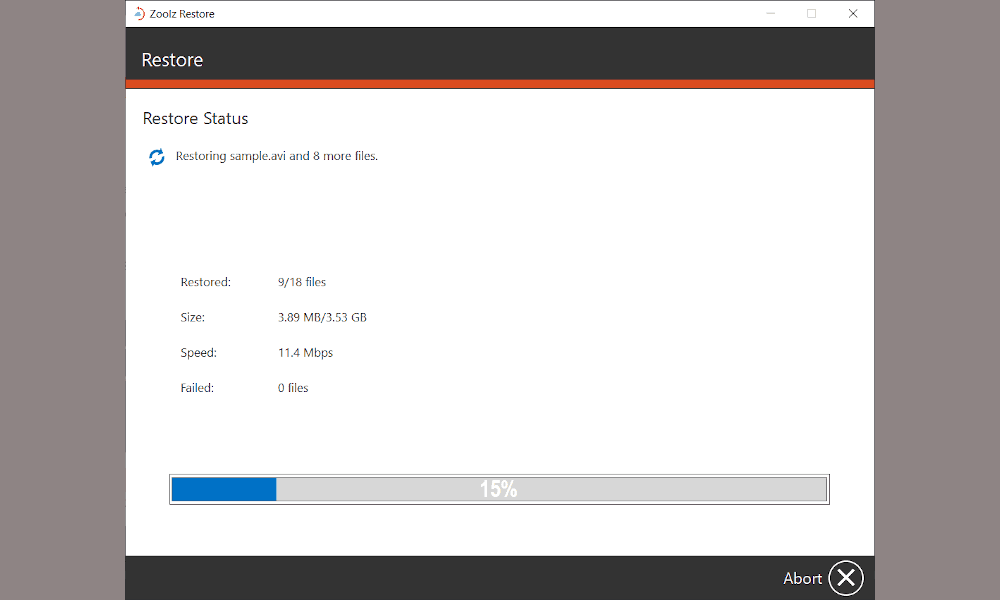Click the "Speed:" label
This screenshot has height=600, width=1000.
click(198, 353)
